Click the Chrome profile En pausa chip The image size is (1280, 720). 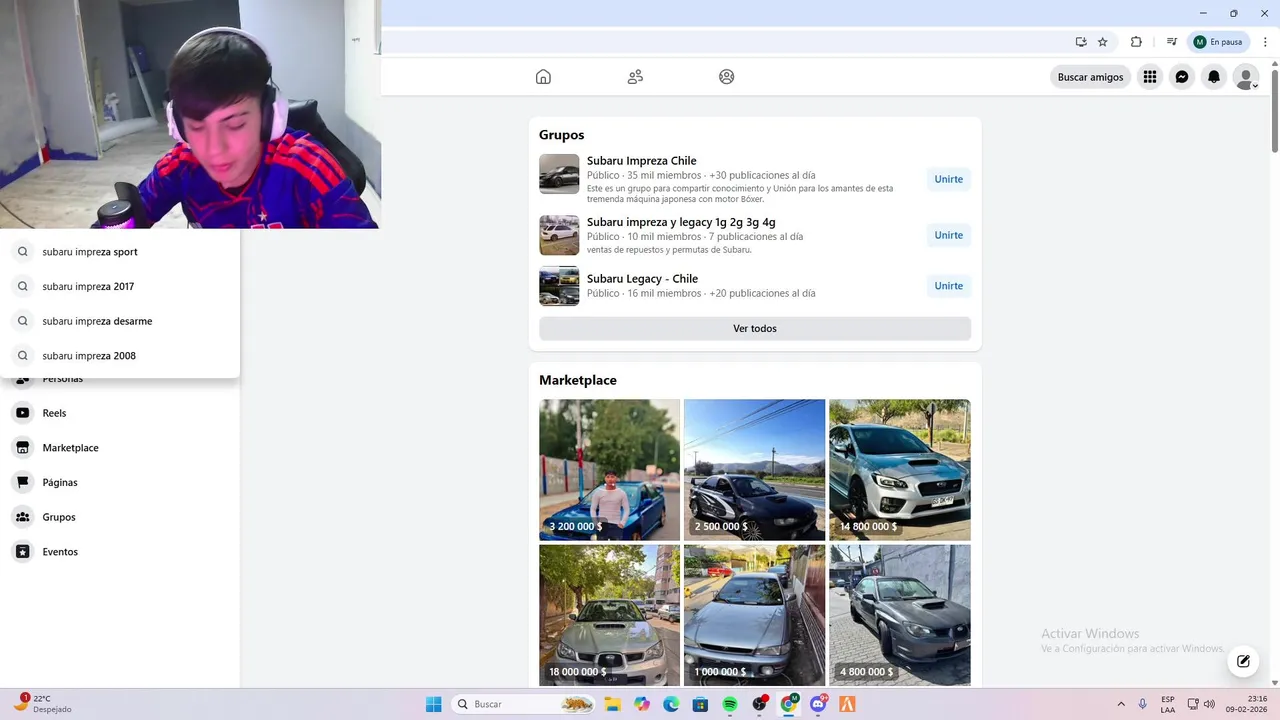point(1218,42)
